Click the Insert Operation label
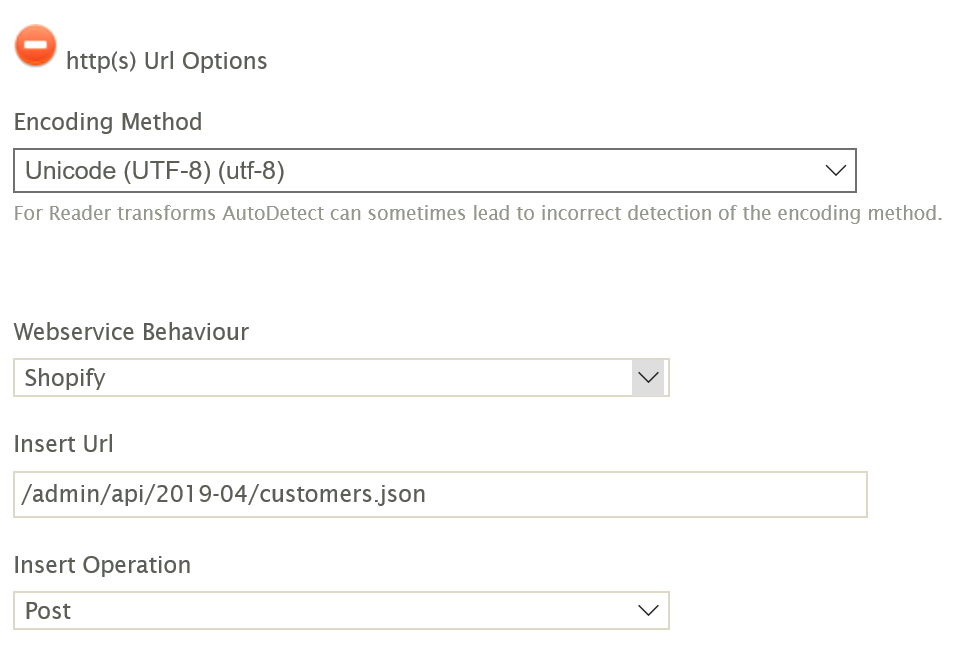The image size is (960, 649). [x=102, y=565]
